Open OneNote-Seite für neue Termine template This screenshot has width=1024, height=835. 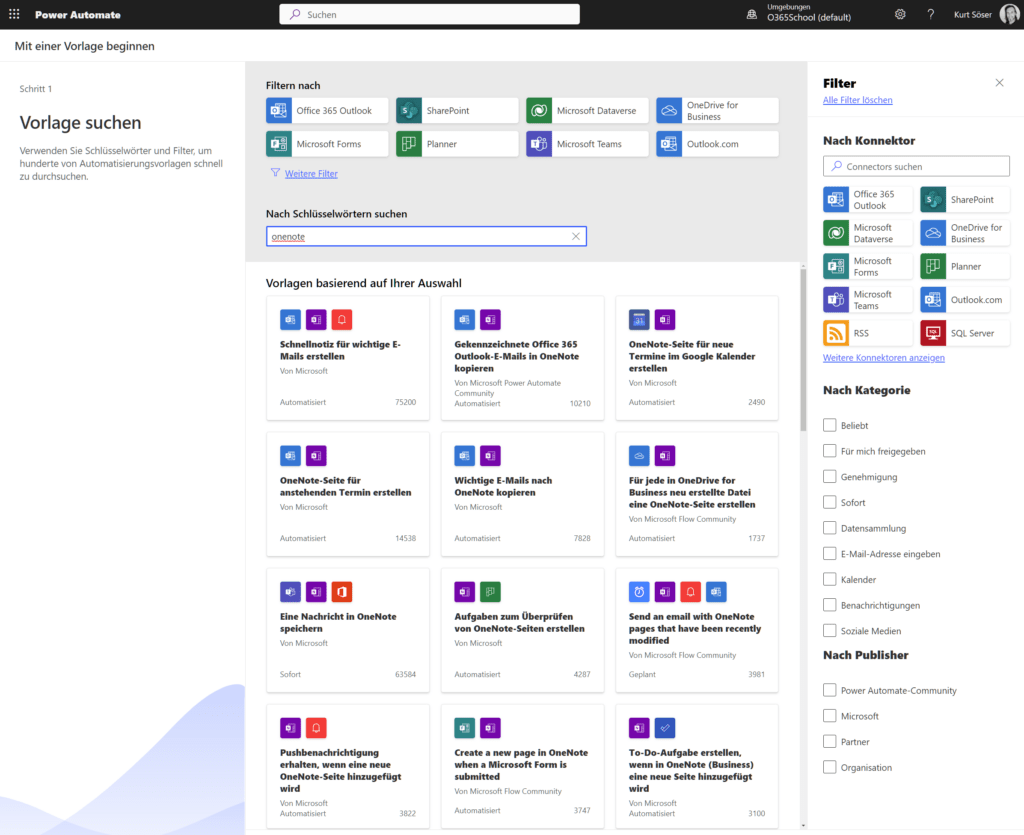pyautogui.click(x=697, y=358)
